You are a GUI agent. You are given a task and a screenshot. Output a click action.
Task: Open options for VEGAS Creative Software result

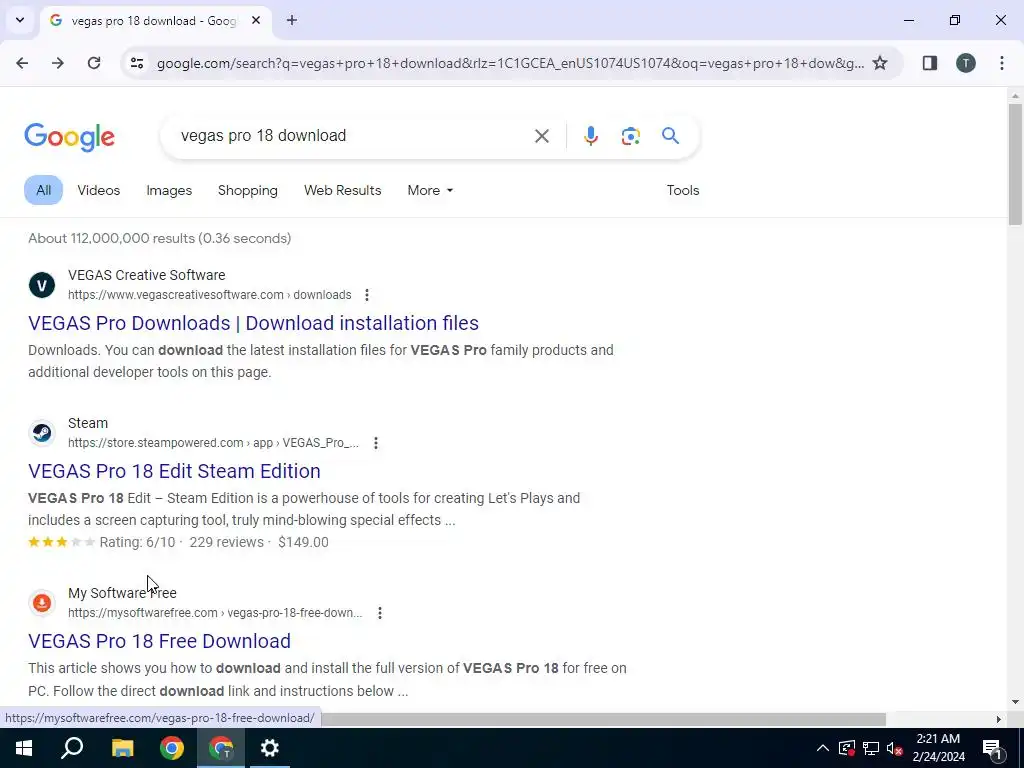(367, 295)
